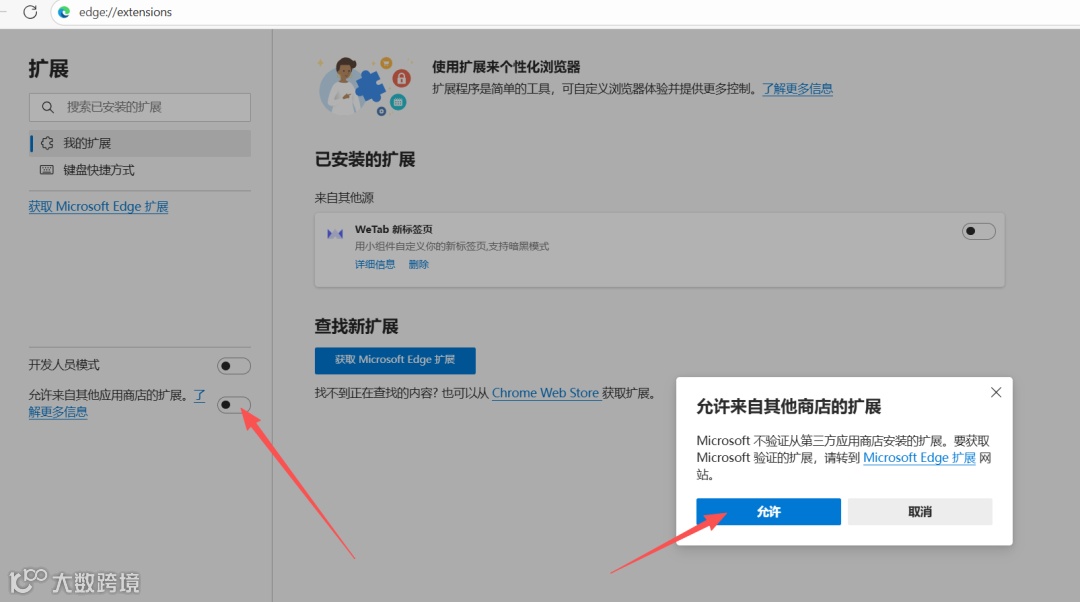Click 删除 to remove WeTab extension
The height and width of the screenshot is (602, 1080).
(x=418, y=264)
